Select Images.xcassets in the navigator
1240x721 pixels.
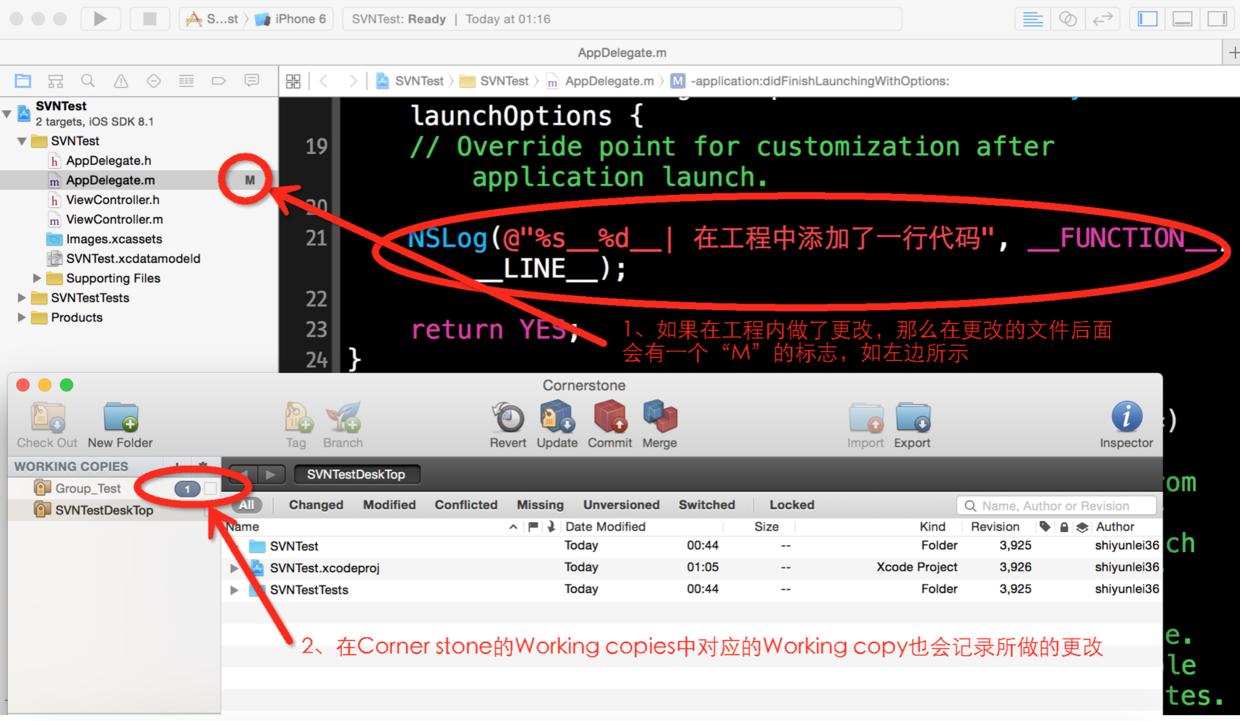point(113,239)
